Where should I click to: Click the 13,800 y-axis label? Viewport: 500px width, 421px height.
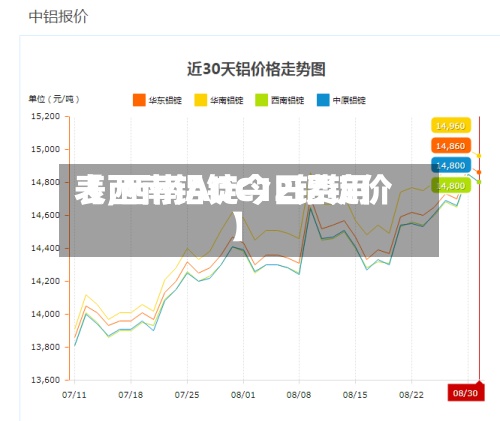[46, 347]
